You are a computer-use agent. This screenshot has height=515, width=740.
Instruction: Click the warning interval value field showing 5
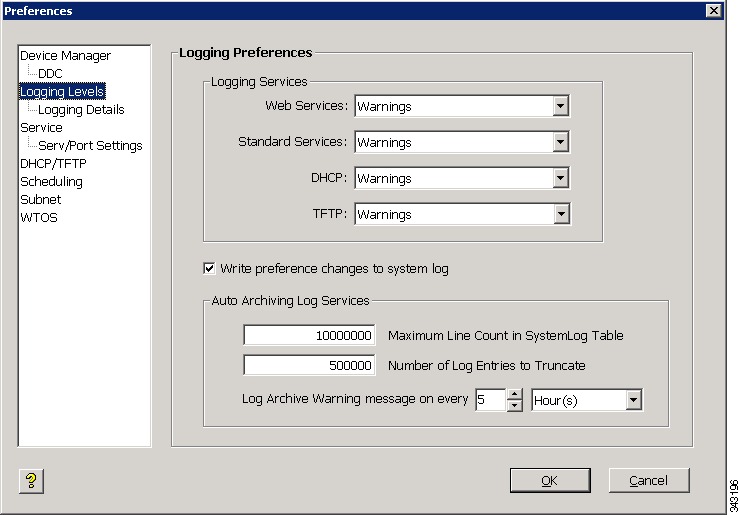(x=491, y=400)
